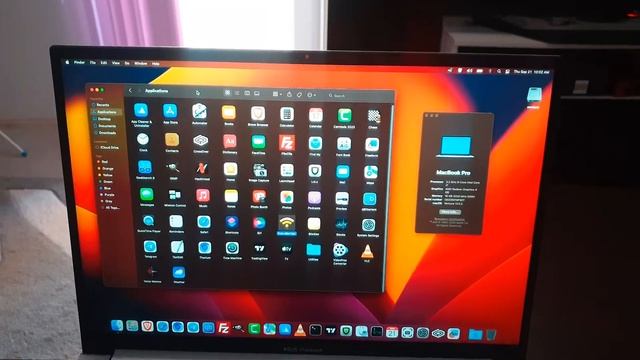Open the Podcasts app icon
Image resolution: width=640 pixels, height=360 pixels.
coord(314,199)
